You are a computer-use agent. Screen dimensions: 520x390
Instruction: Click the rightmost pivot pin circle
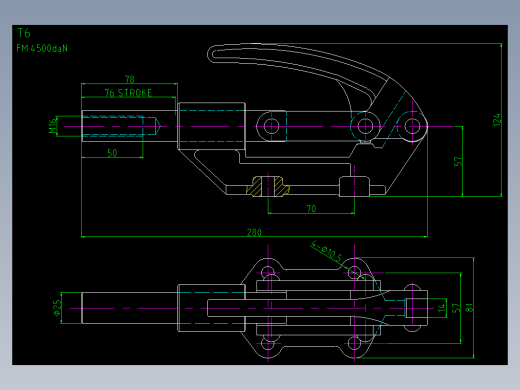[413, 126]
